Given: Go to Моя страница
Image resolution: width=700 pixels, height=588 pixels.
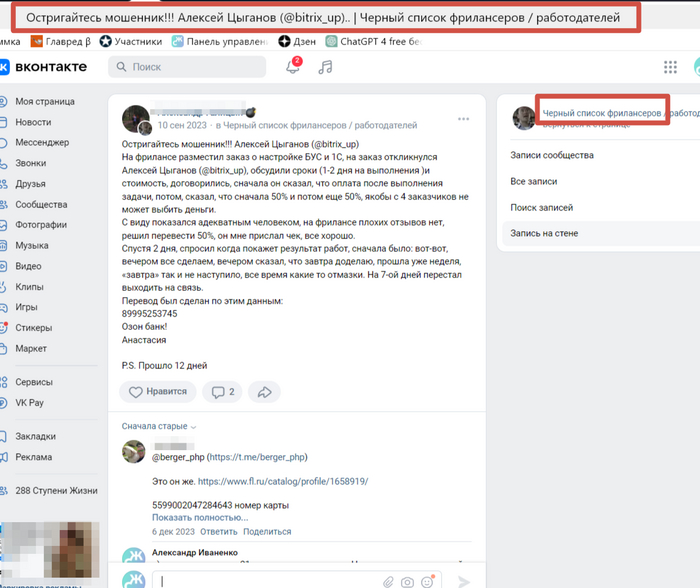Looking at the screenshot, I should 45,101.
